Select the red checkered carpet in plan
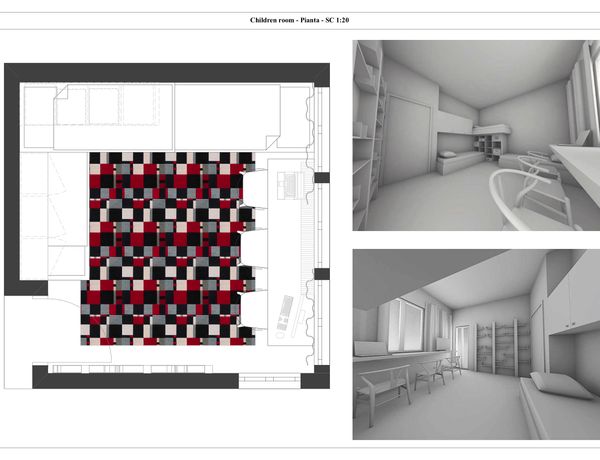Image resolution: width=600 pixels, height=460 pixels. tap(170, 247)
